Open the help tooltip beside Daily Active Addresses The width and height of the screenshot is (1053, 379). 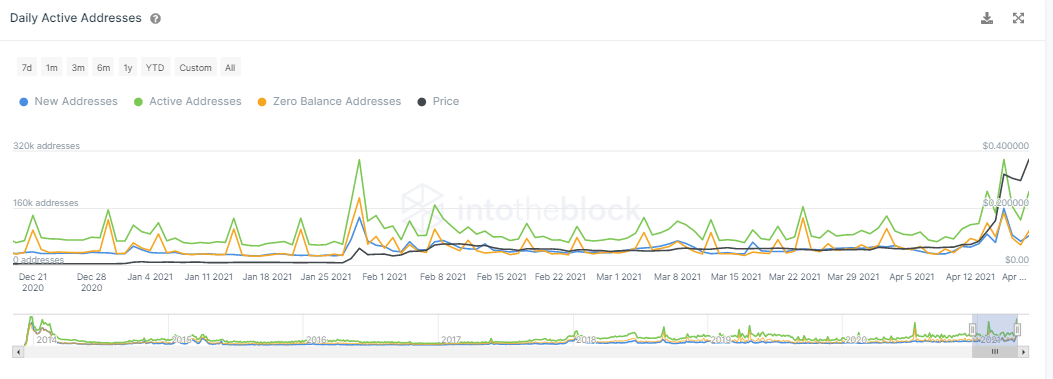point(155,19)
